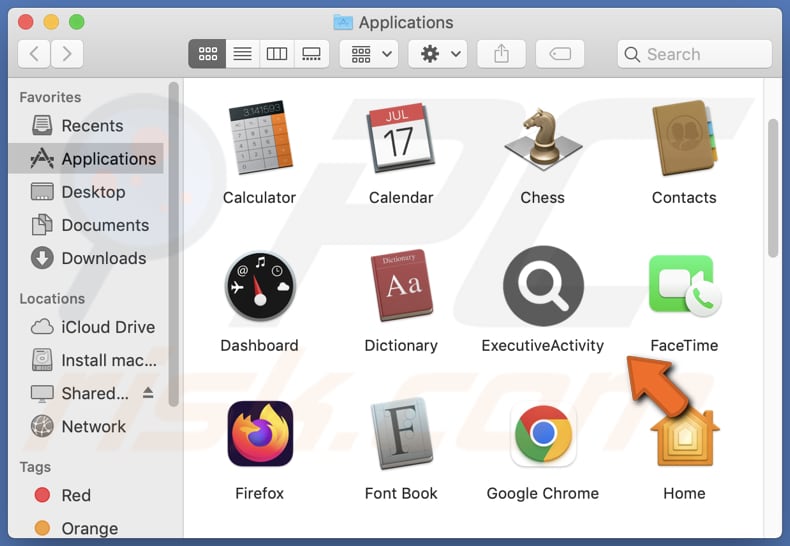Open the Firefox app icon

point(260,433)
